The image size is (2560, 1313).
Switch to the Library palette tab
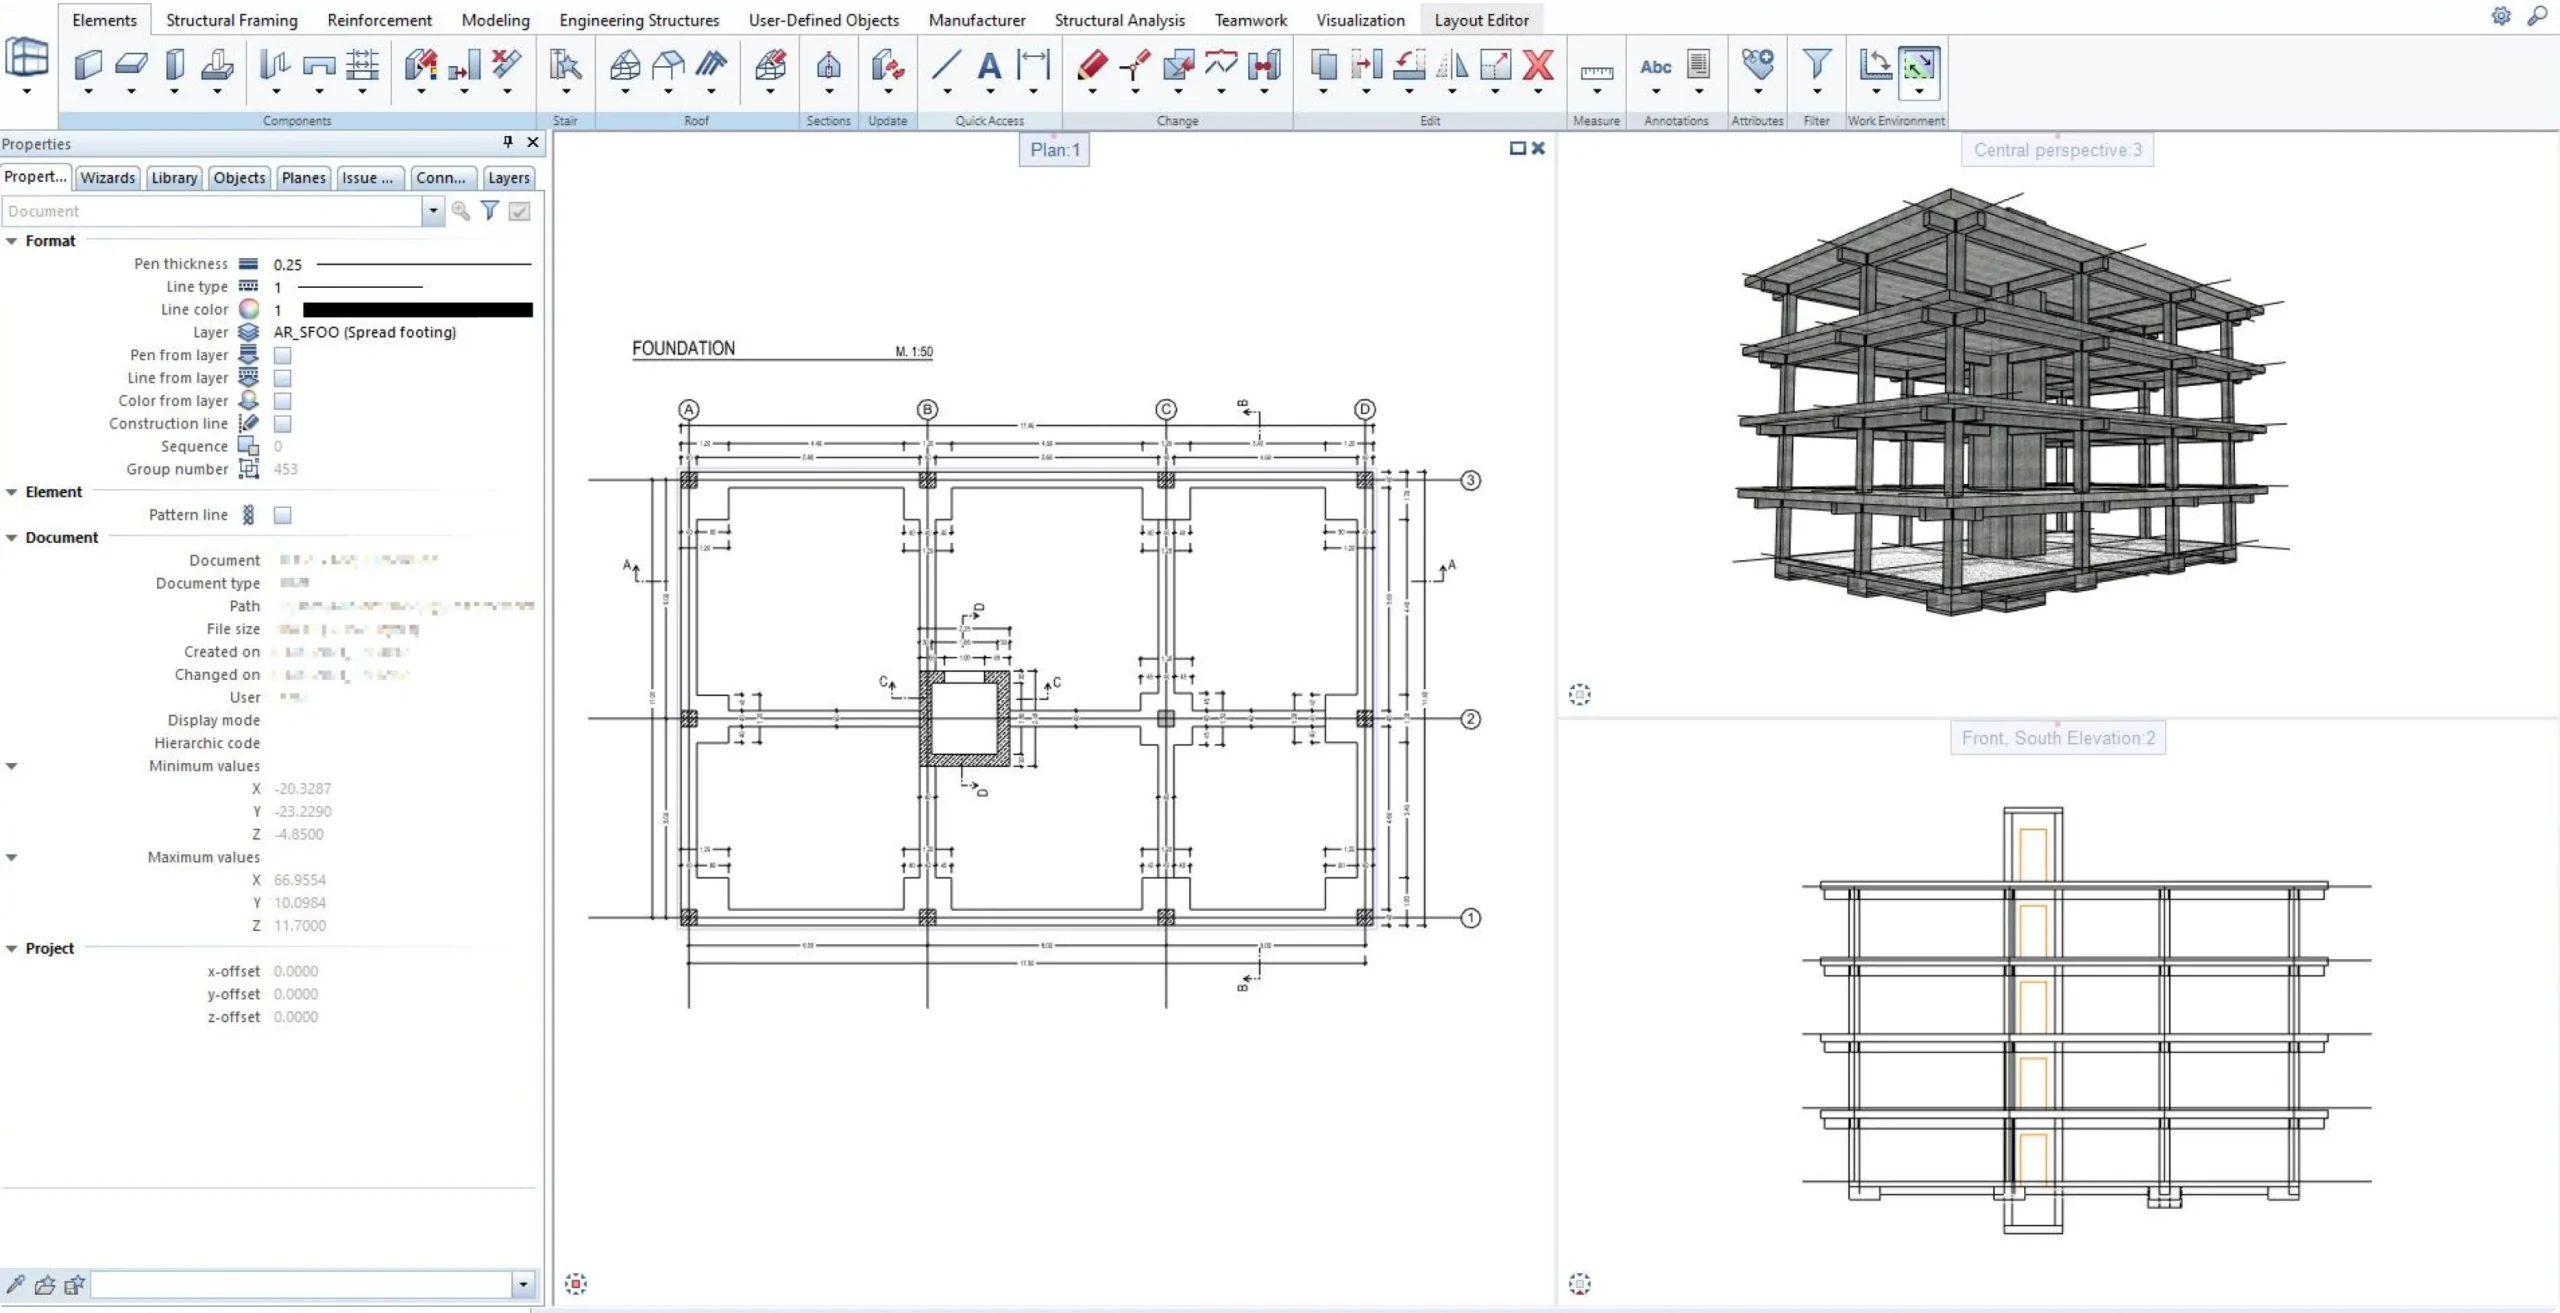click(174, 178)
